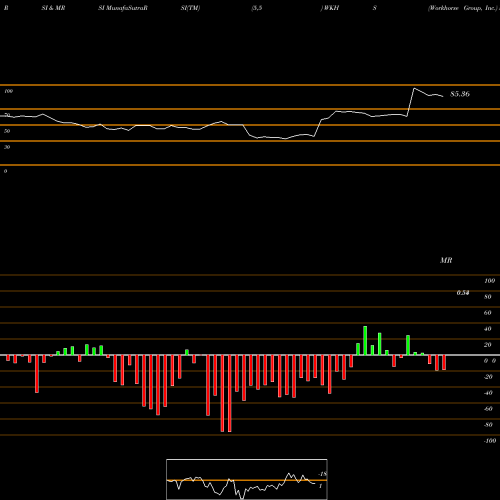Click the 30 label on RSI left axis
Screen dimensions: 500x500
pyautogui.click(x=7, y=147)
